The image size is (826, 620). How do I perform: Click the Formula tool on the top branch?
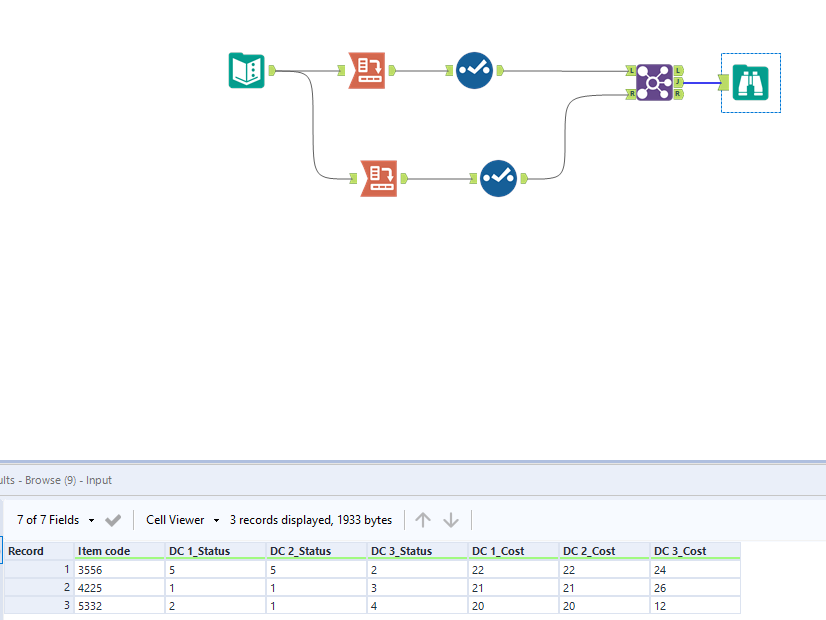[x=475, y=71]
